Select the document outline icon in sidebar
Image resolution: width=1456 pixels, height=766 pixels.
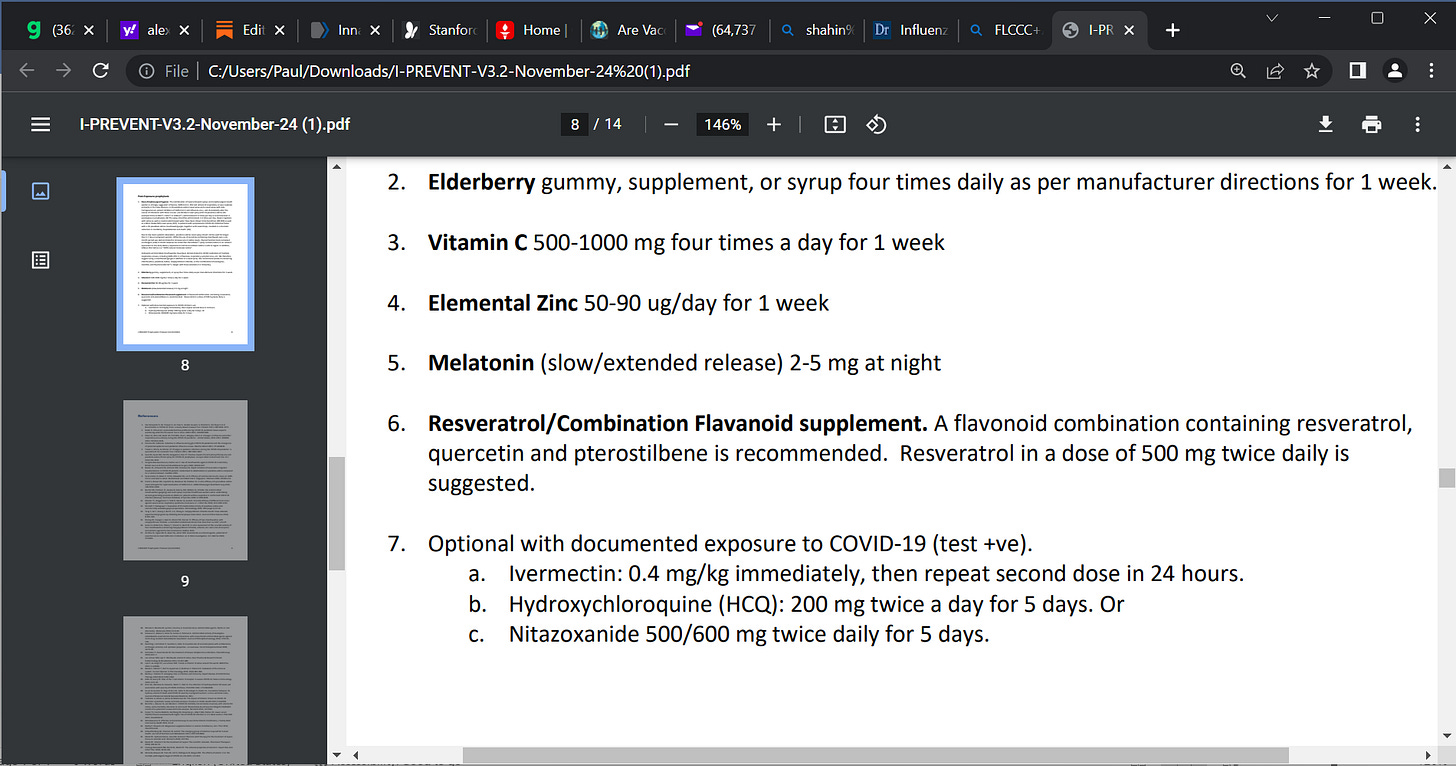[x=40, y=259]
